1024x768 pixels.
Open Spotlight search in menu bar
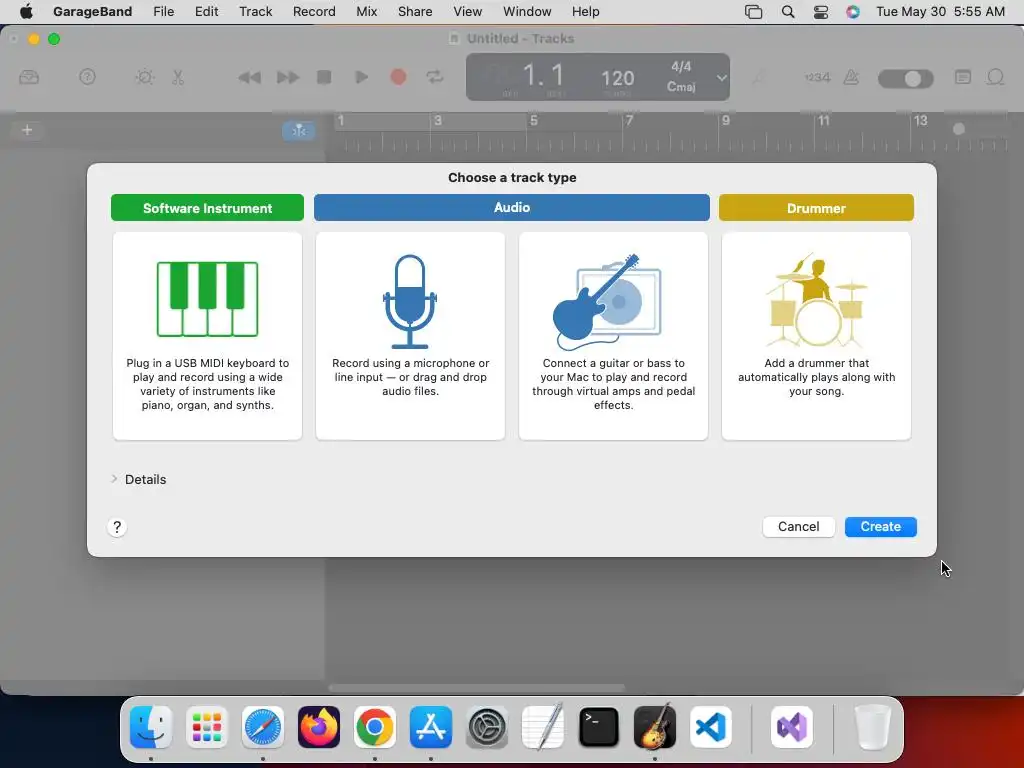[788, 11]
